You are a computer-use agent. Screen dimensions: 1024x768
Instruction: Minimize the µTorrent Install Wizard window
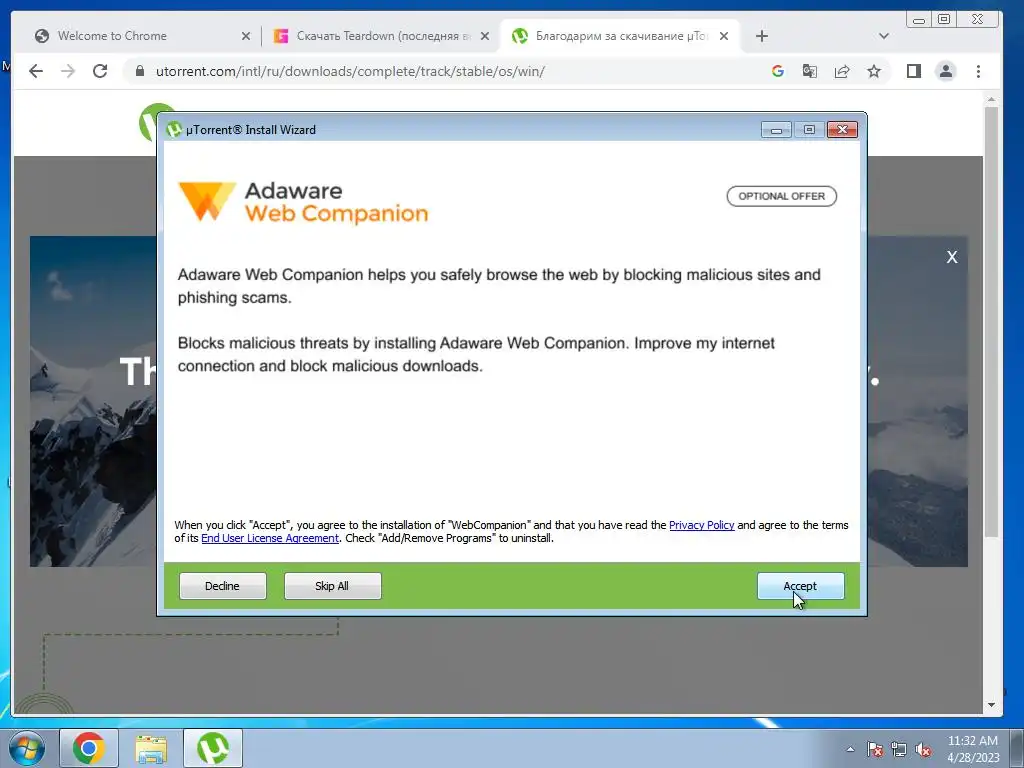tap(776, 130)
